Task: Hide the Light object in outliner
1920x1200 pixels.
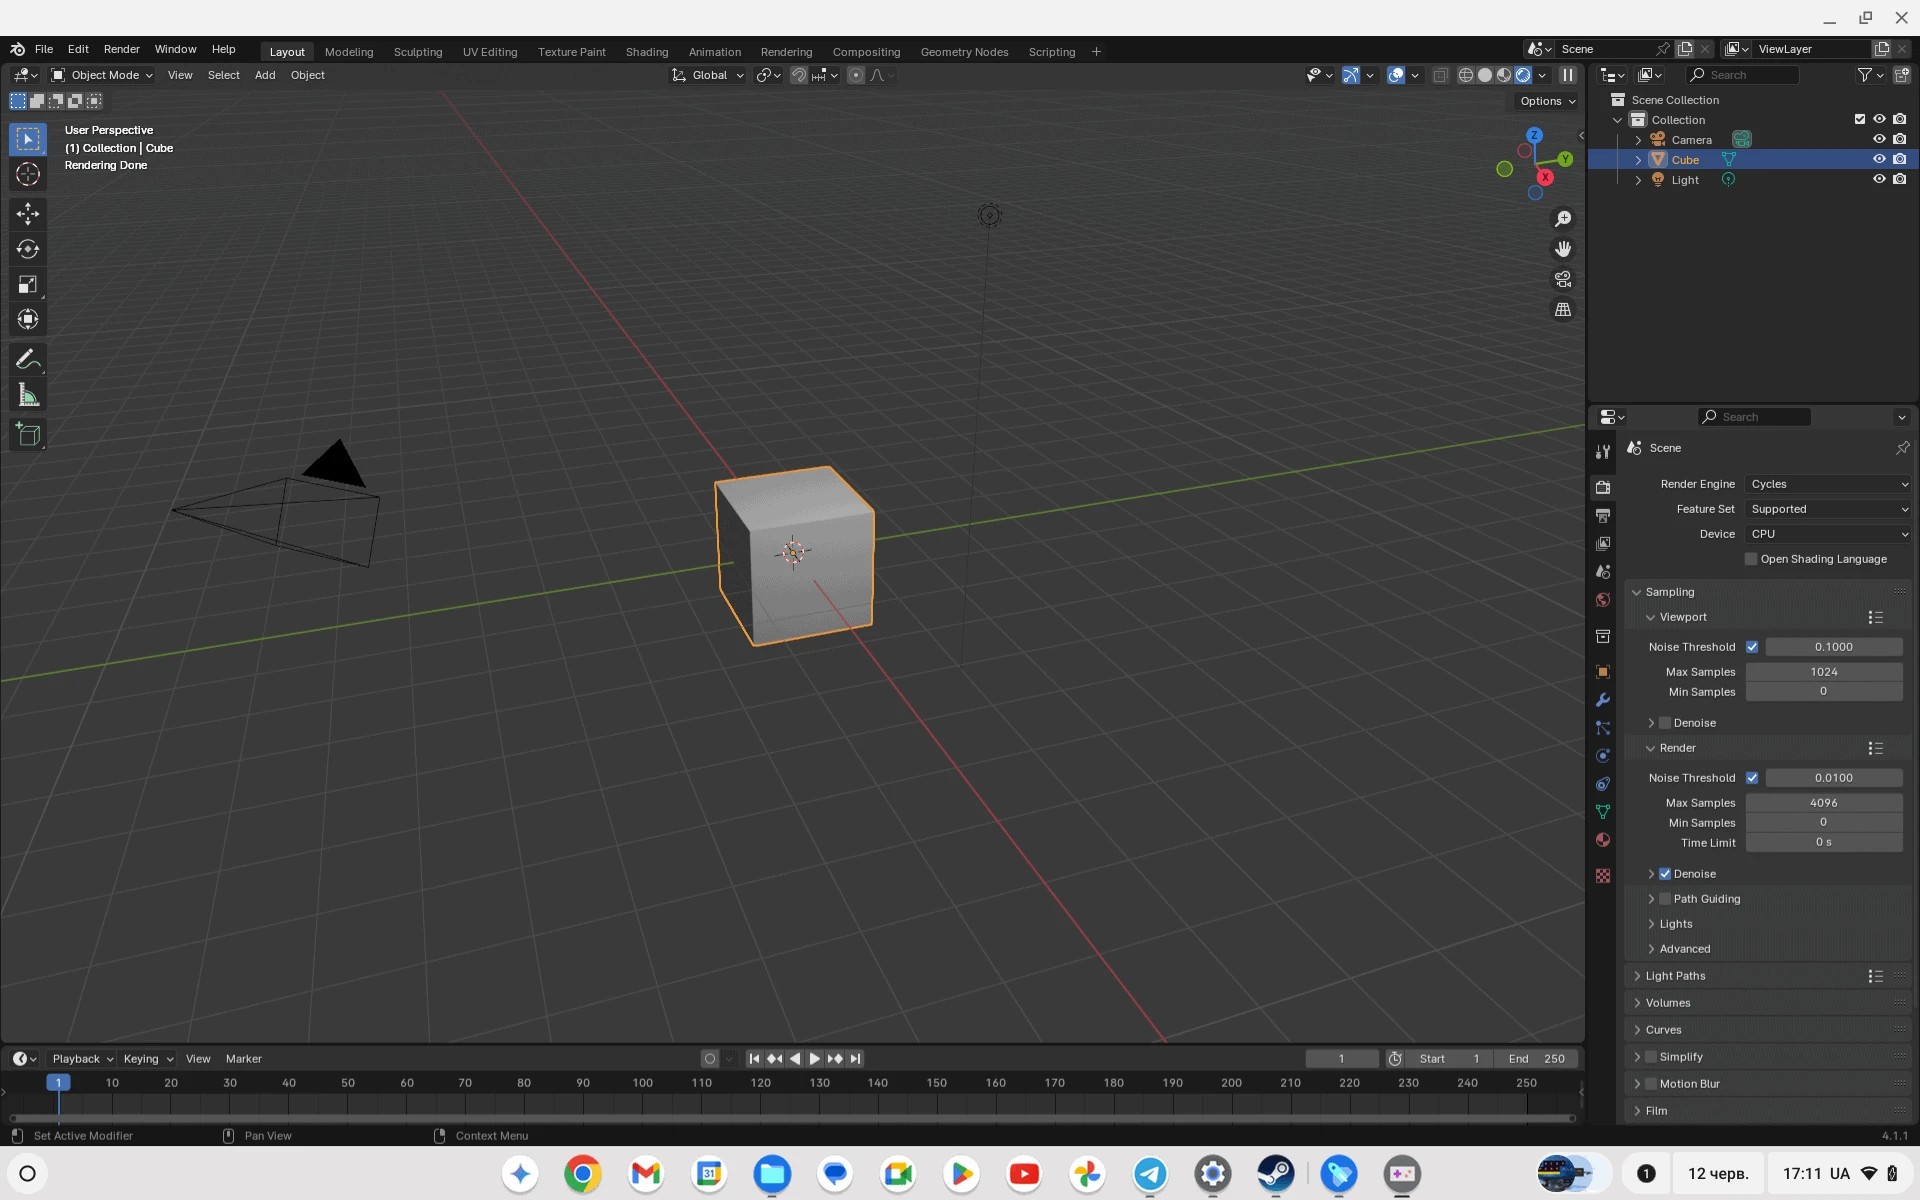Action: click(x=1879, y=180)
